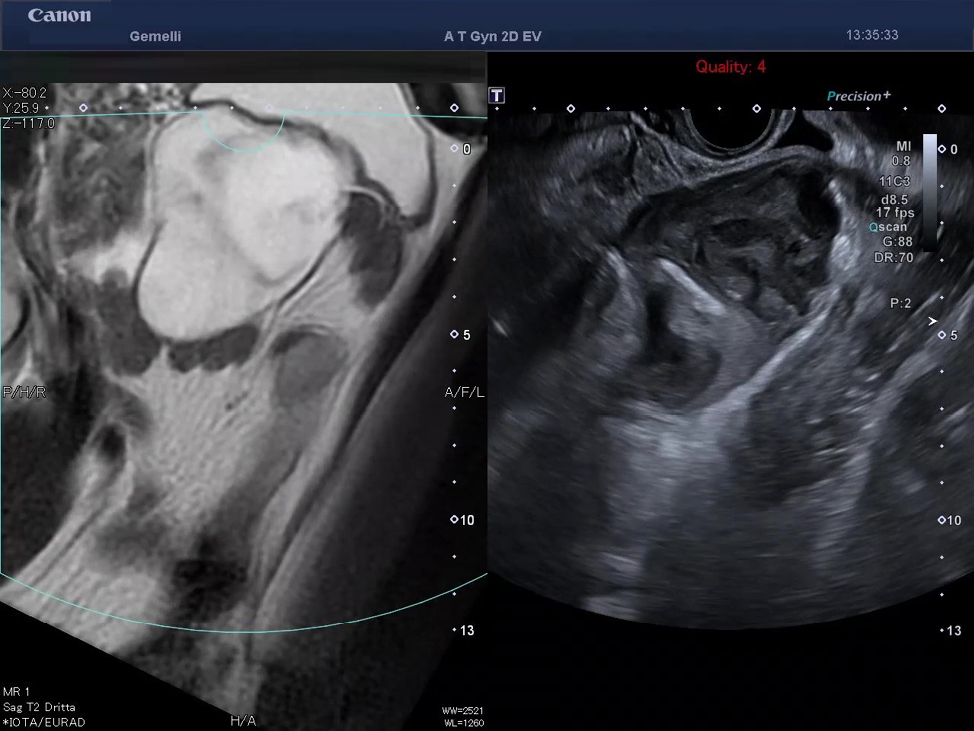The image size is (974, 731).
Task: Click the Z:-117.0 coordinate readout
Action: click(29, 123)
